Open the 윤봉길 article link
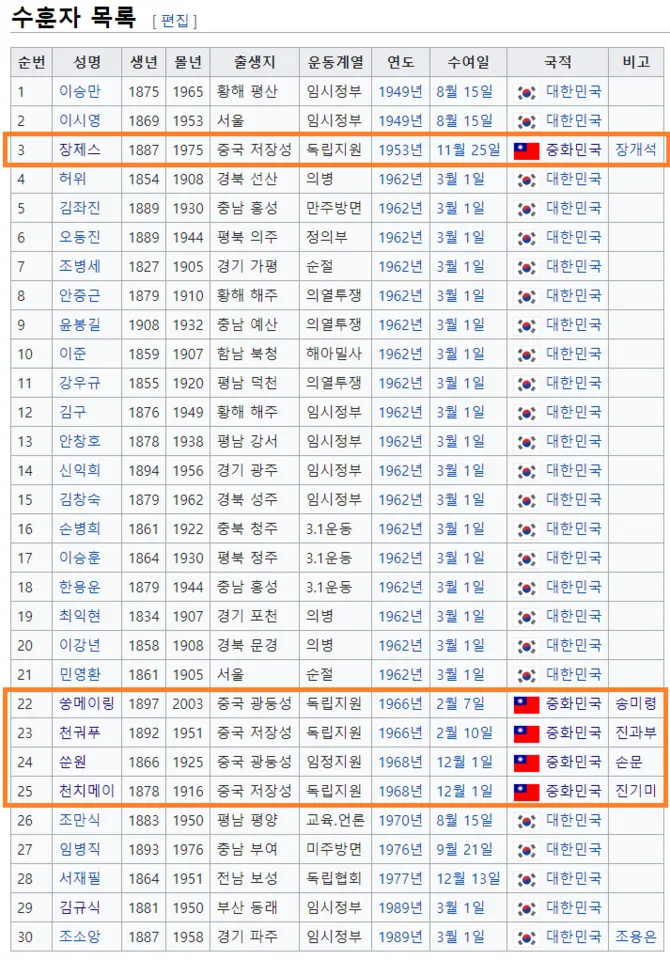The height and width of the screenshot is (960, 670). (x=79, y=325)
